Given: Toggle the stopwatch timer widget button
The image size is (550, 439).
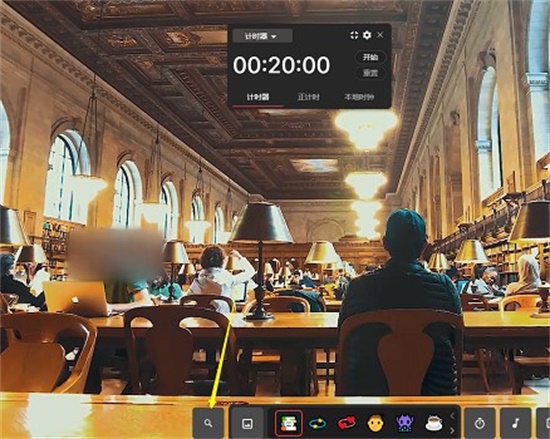Looking at the screenshot, I should point(480,423).
